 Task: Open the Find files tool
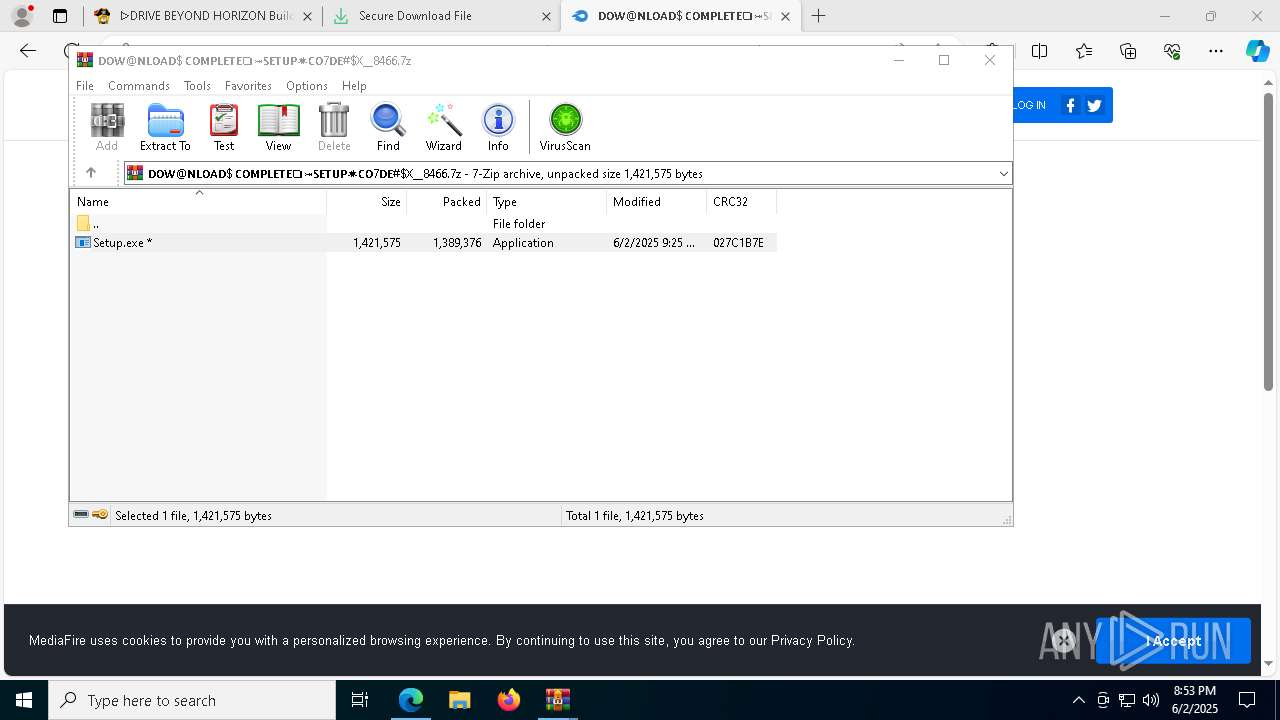[388, 127]
